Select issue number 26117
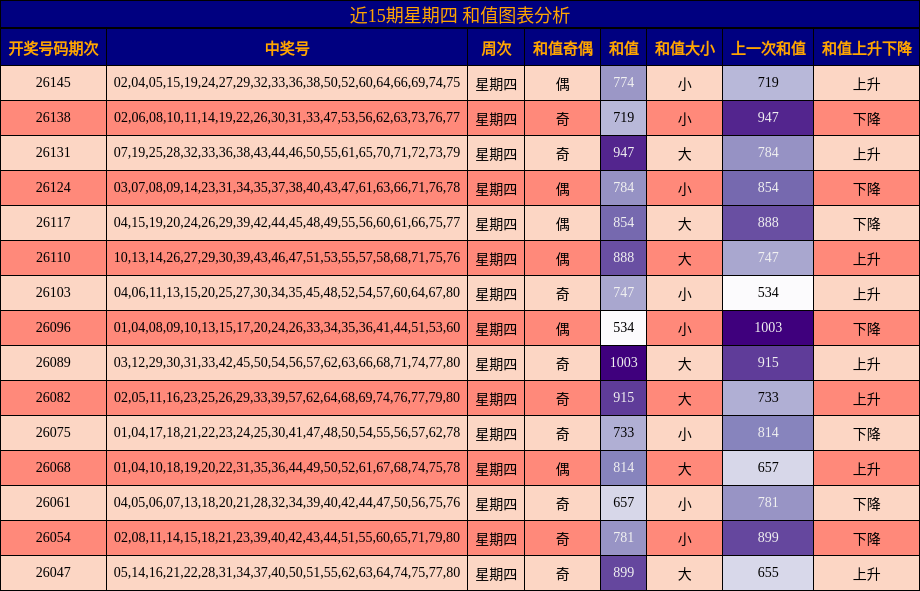Screen dimensions: 920x591 pyautogui.click(x=53, y=222)
